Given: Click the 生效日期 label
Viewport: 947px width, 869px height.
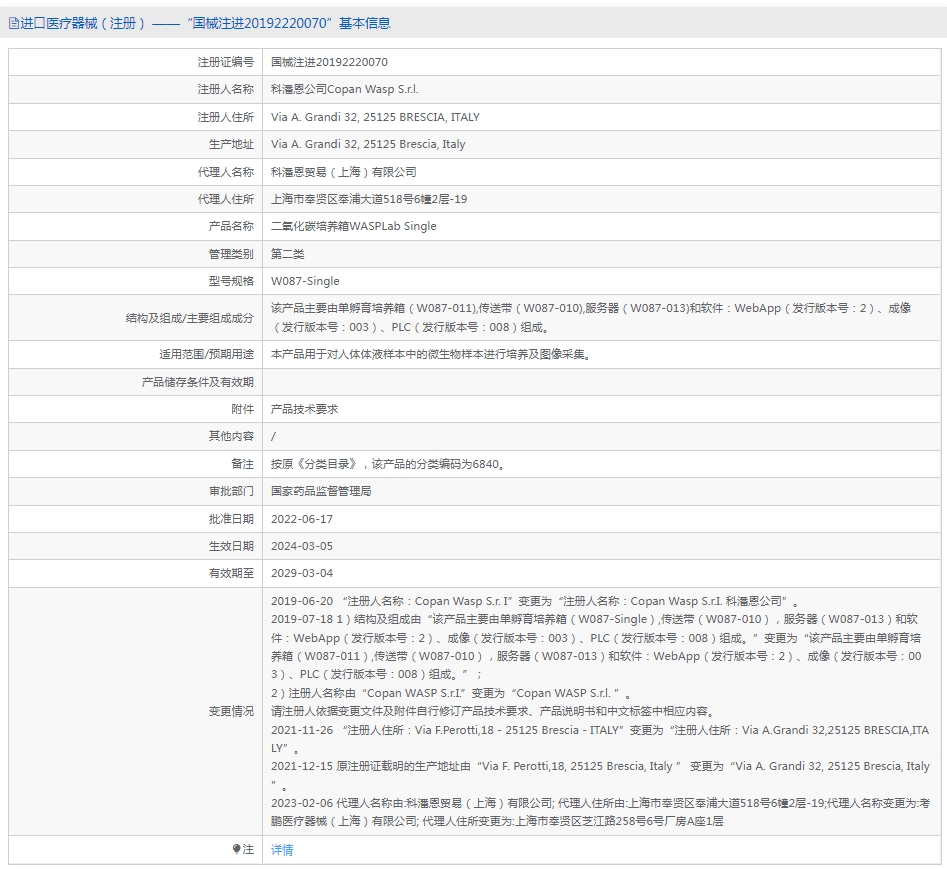Looking at the screenshot, I should pos(231,547).
